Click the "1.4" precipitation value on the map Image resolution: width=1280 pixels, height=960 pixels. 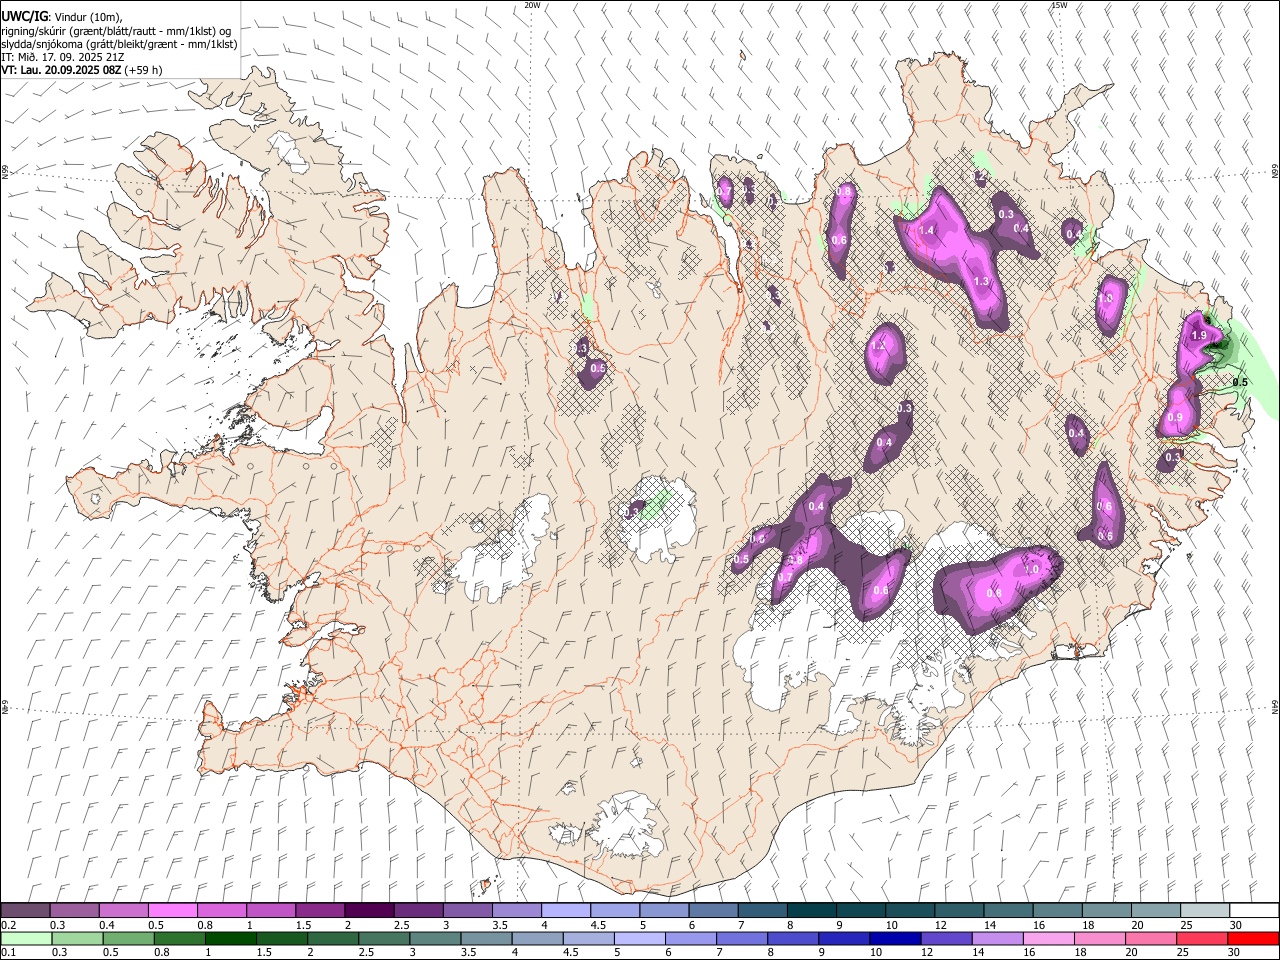tap(926, 231)
